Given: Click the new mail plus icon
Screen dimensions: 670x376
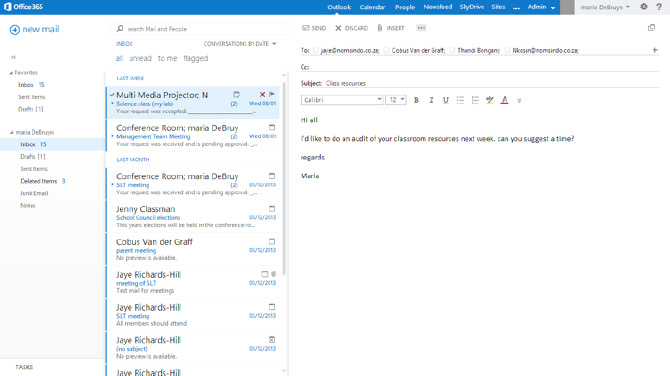Looking at the screenshot, I should click(x=15, y=29).
